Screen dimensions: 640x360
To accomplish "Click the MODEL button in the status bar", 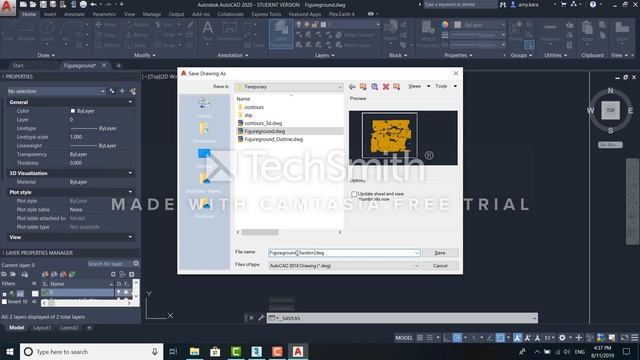I will pyautogui.click(x=404, y=338).
